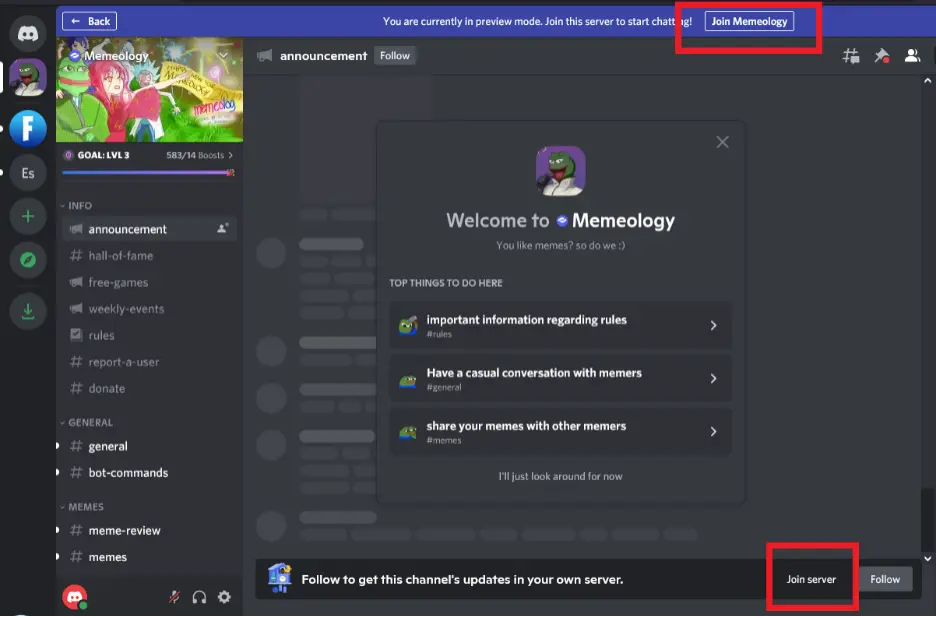Click Follow next to announcement header
This screenshot has width=936, height=618.
pos(395,56)
